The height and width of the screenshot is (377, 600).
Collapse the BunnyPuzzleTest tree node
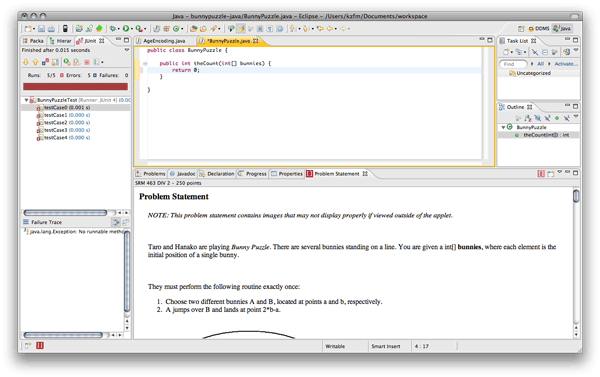point(26,100)
